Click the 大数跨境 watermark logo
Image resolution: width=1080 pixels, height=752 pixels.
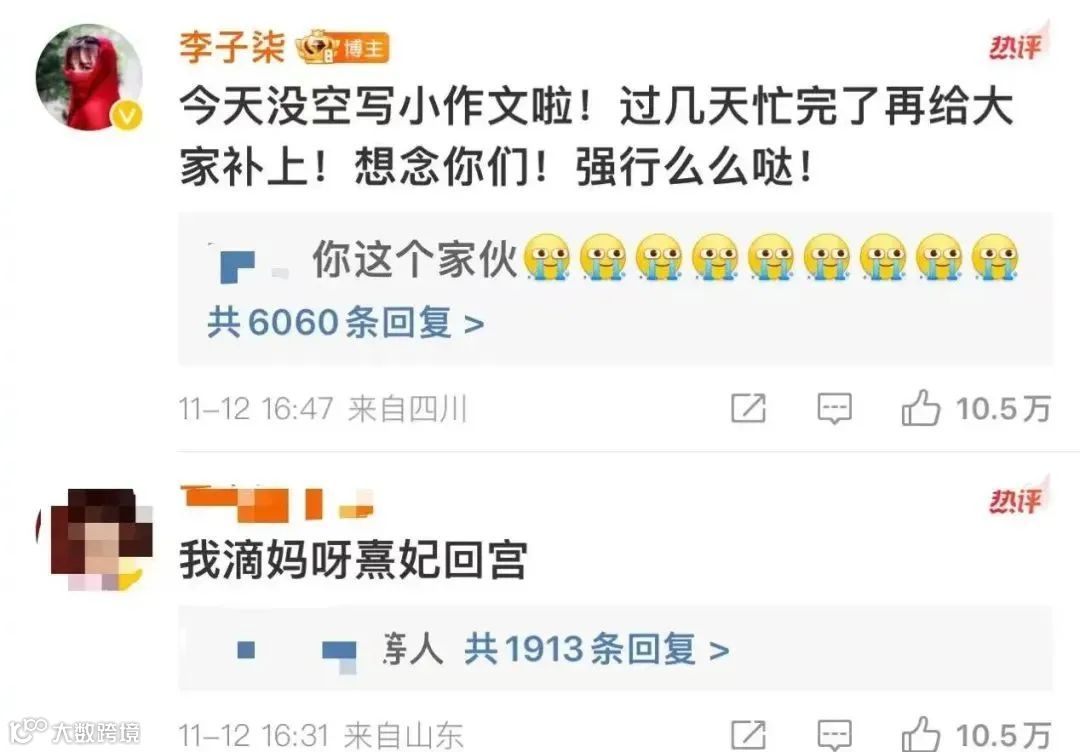coord(74,731)
